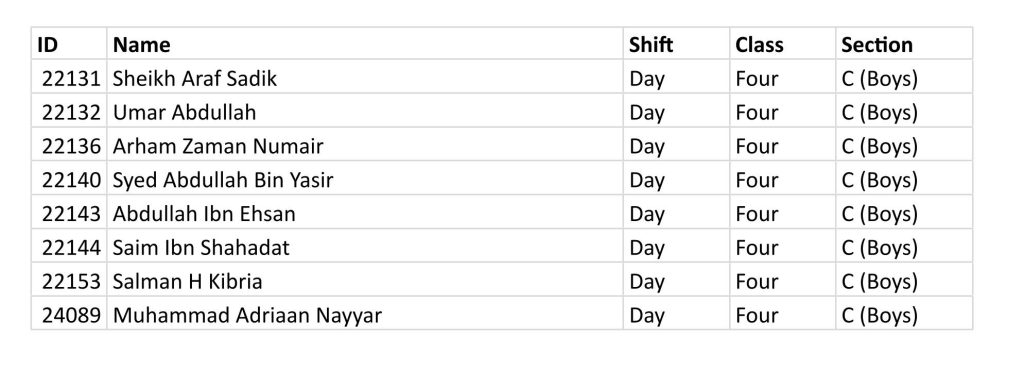
Task: Select ID cell 22143
Action: click(69, 214)
